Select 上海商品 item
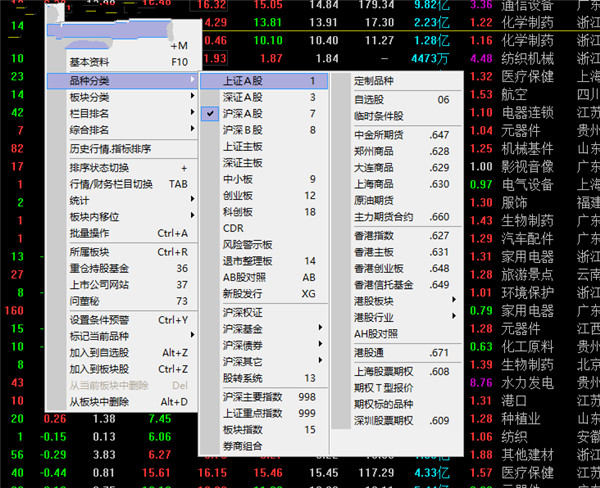600x488 pixels. coord(397,184)
